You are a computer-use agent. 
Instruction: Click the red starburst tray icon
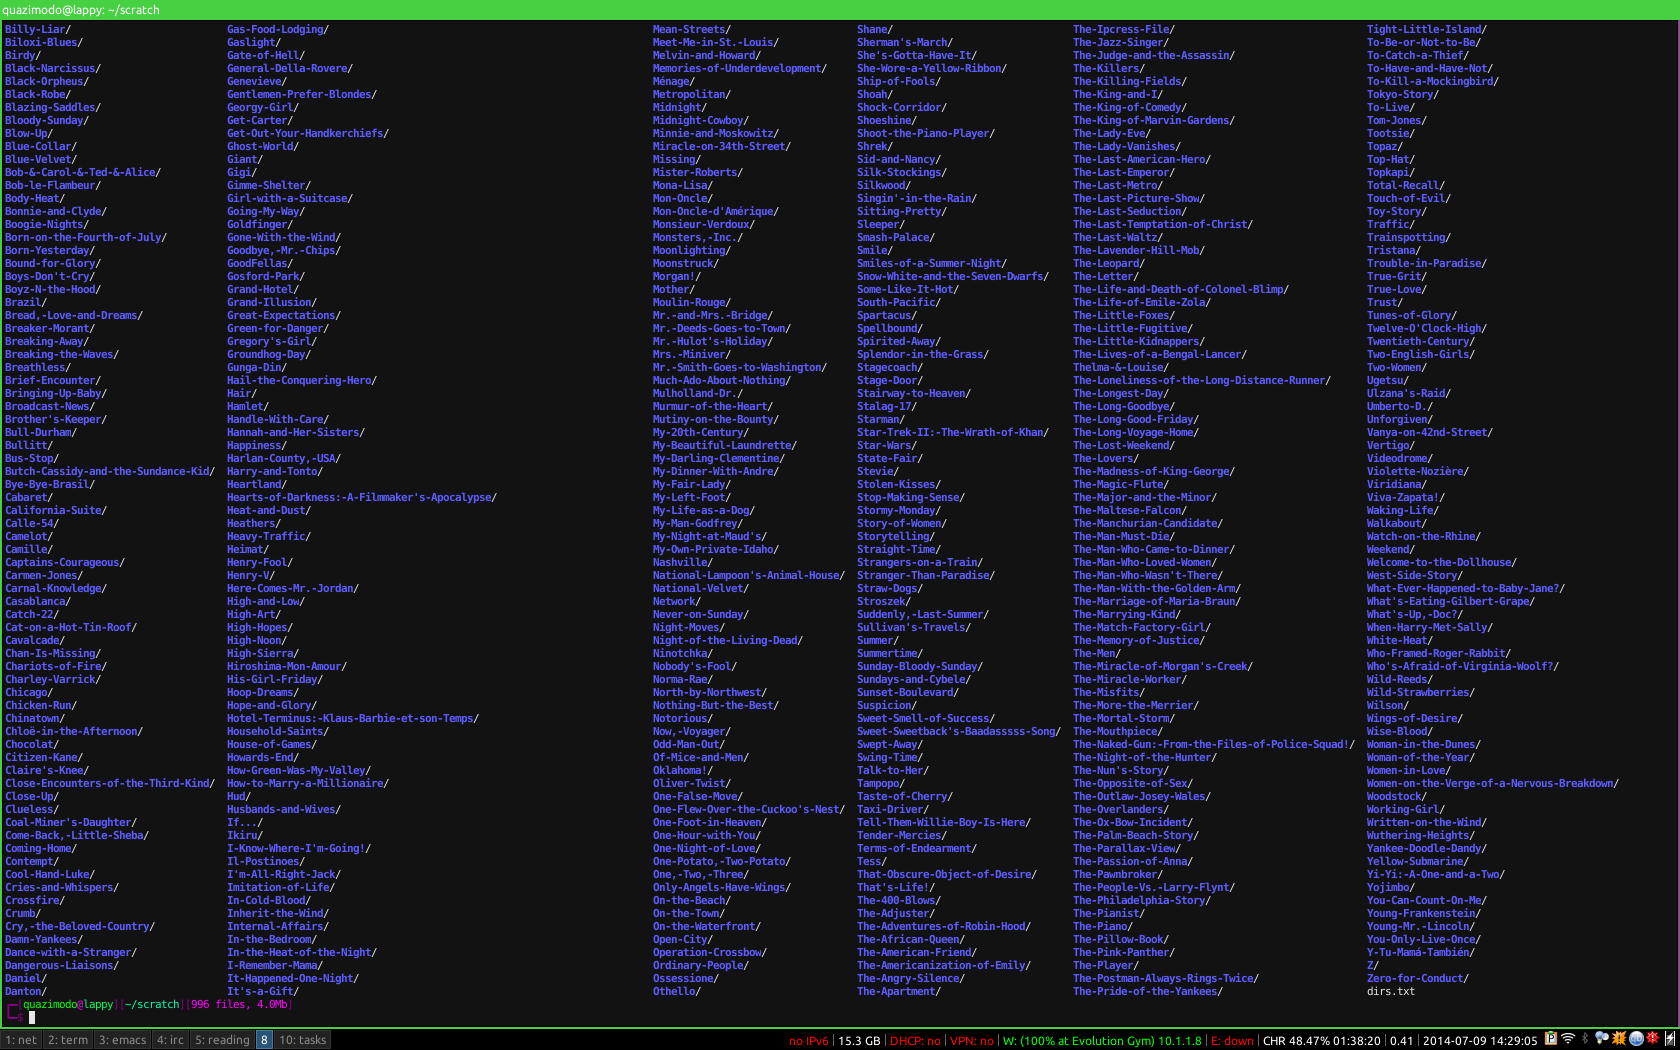point(1653,1038)
